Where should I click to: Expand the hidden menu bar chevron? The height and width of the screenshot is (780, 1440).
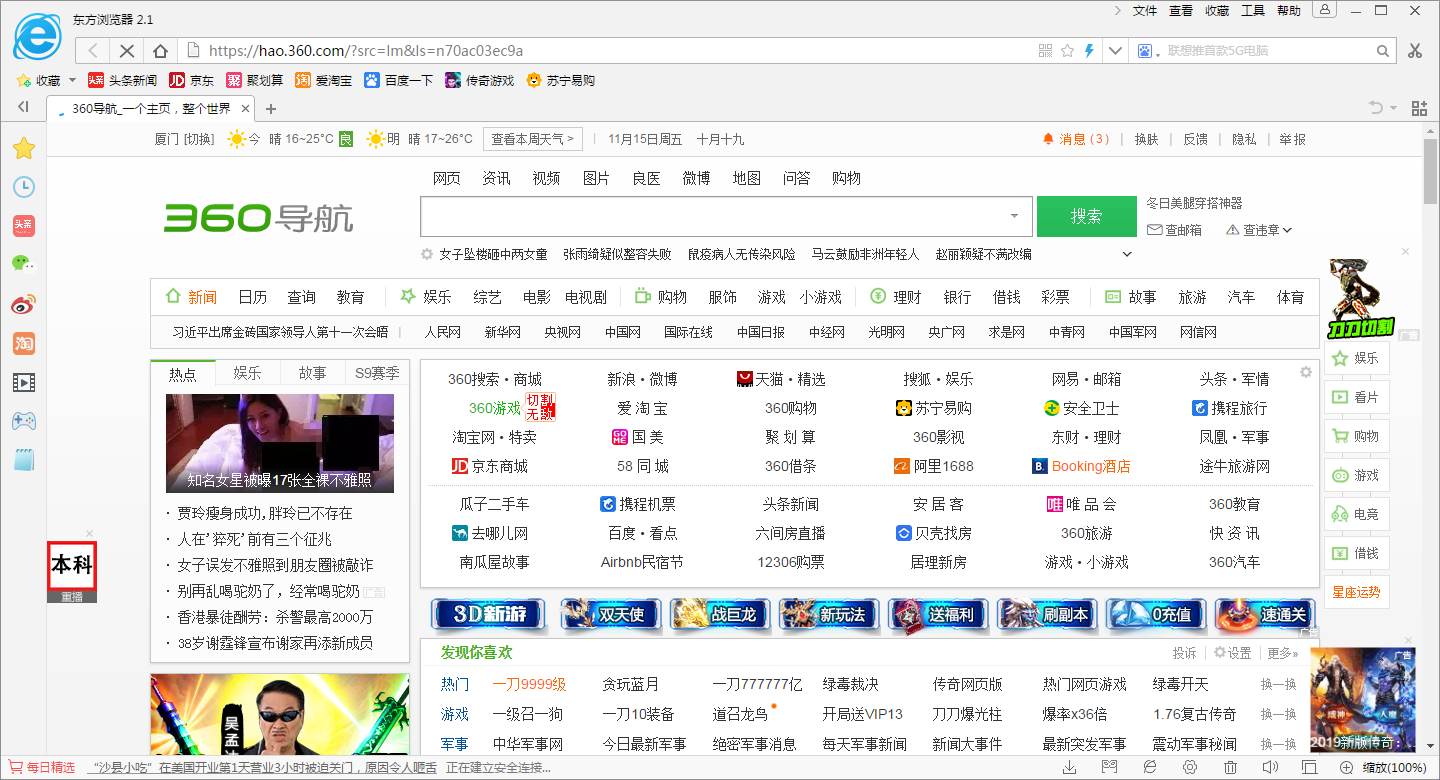1118,10
